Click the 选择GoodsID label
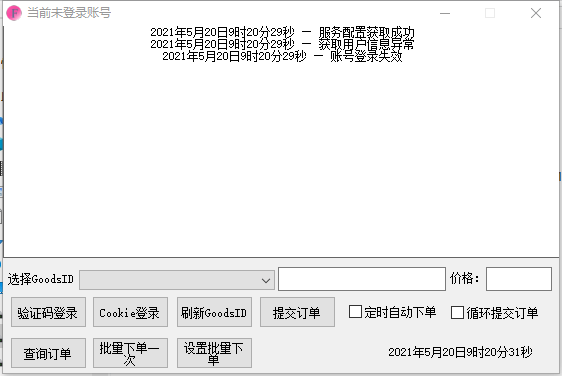 pos(41,279)
